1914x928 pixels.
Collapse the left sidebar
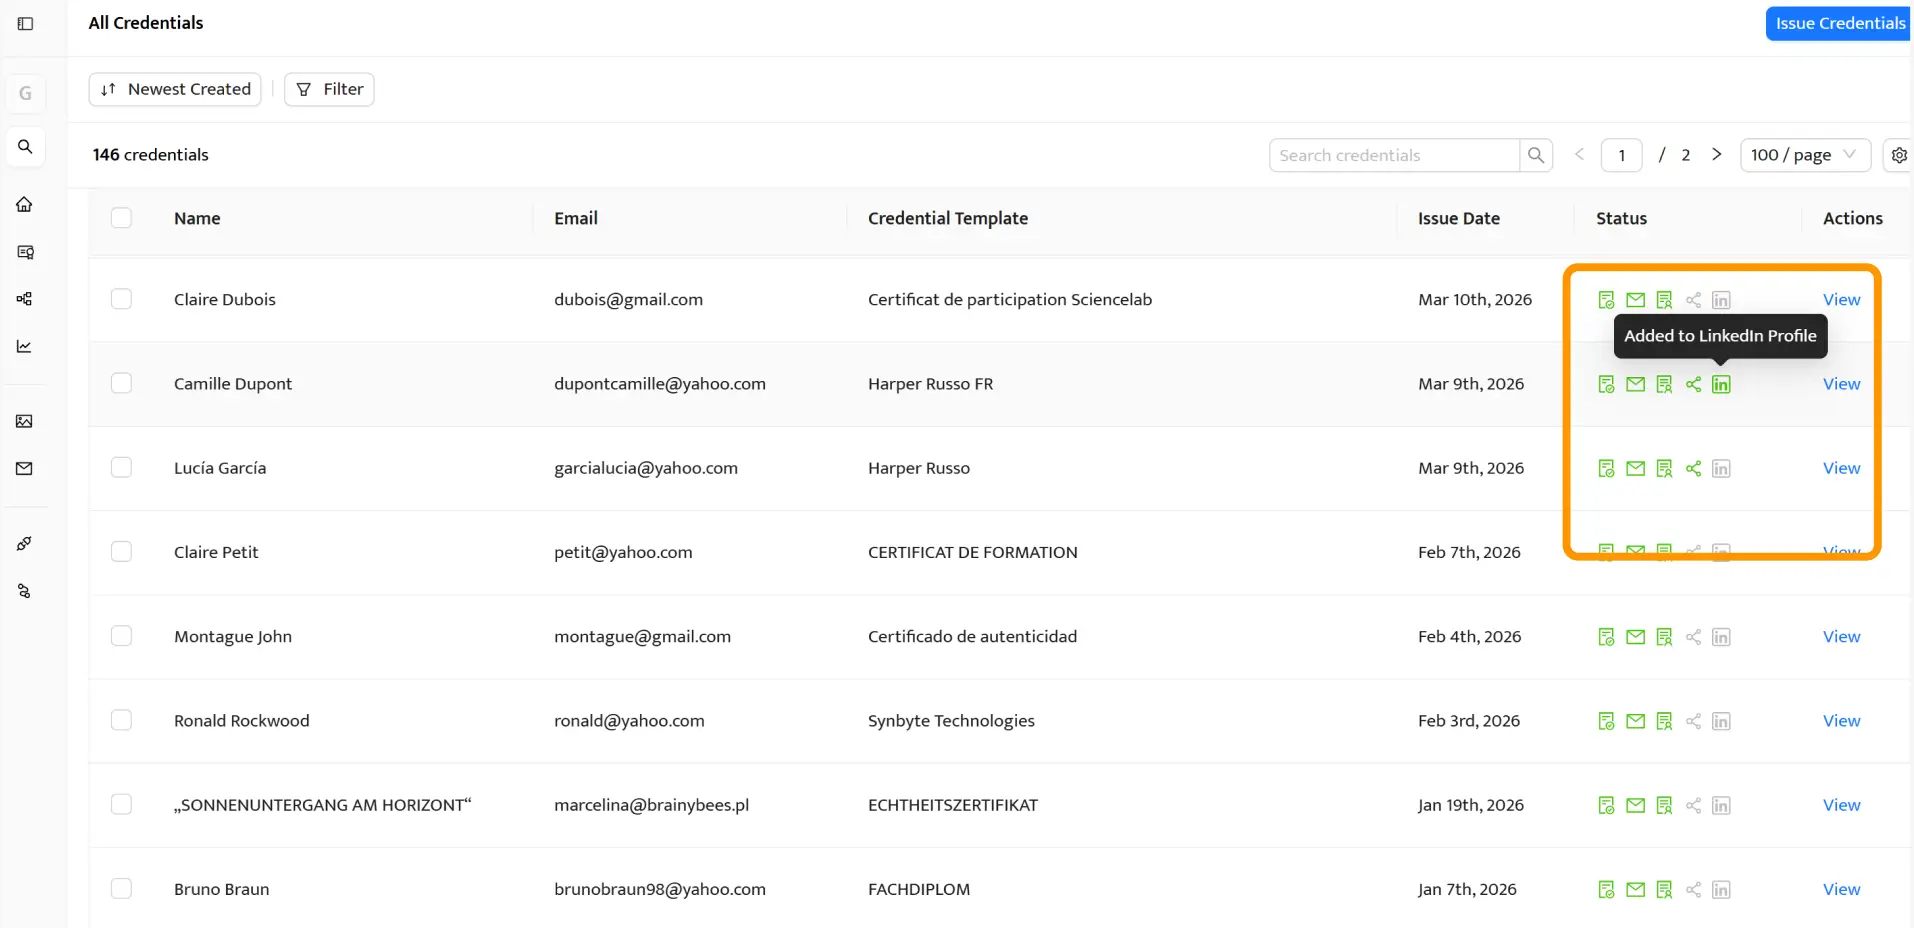pyautogui.click(x=25, y=24)
